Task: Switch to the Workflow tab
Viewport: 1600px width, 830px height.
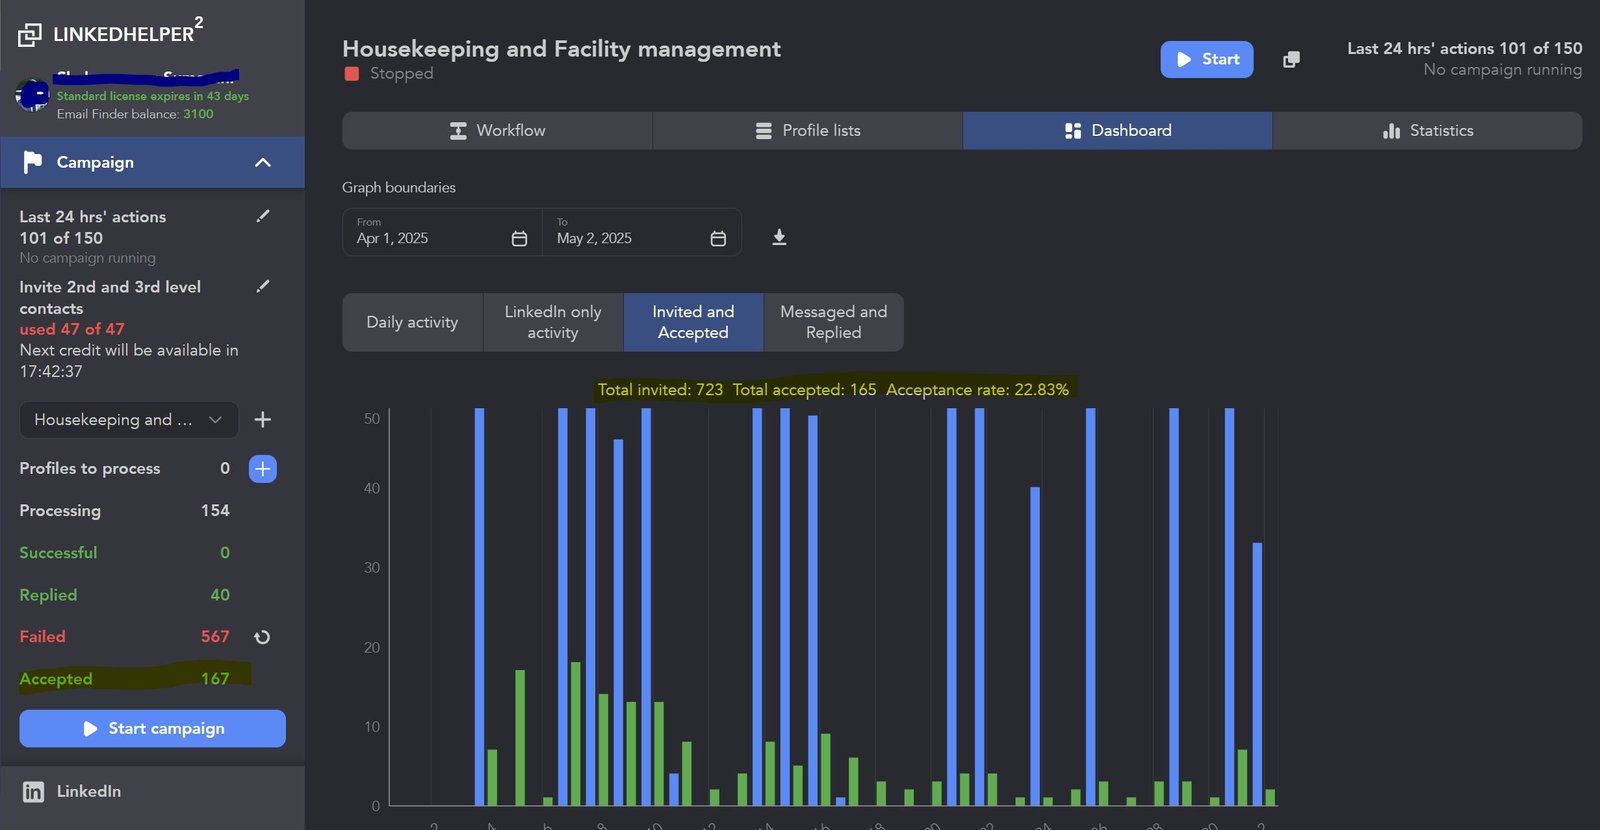Action: [497, 131]
